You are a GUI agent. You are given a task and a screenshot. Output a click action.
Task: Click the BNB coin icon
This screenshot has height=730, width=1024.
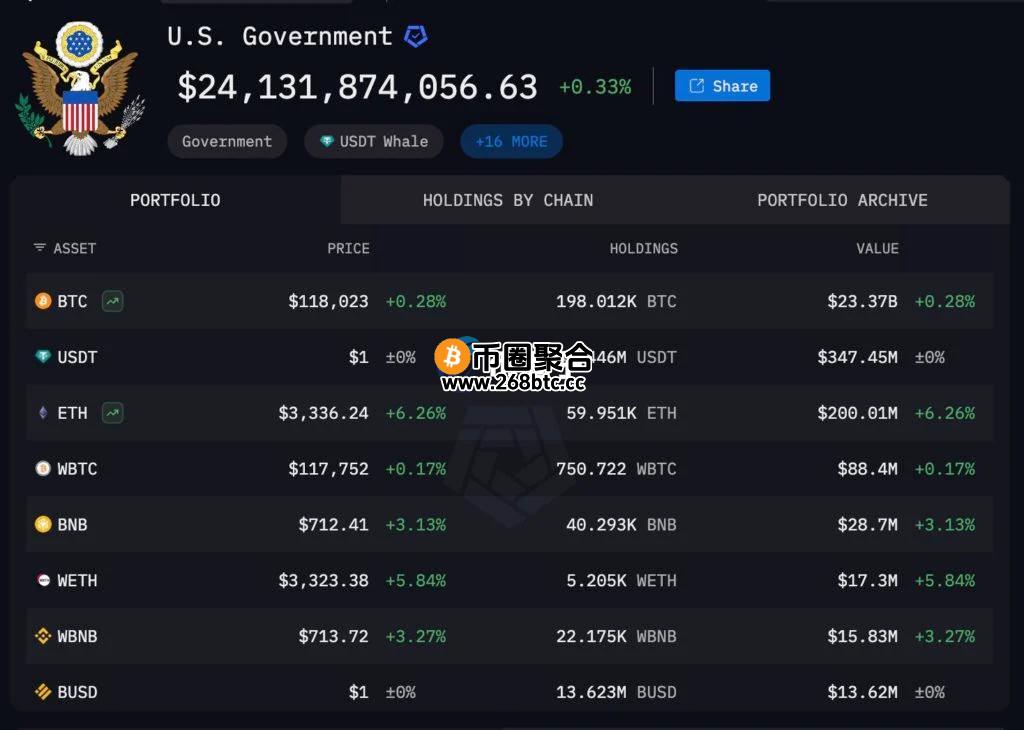coord(43,524)
